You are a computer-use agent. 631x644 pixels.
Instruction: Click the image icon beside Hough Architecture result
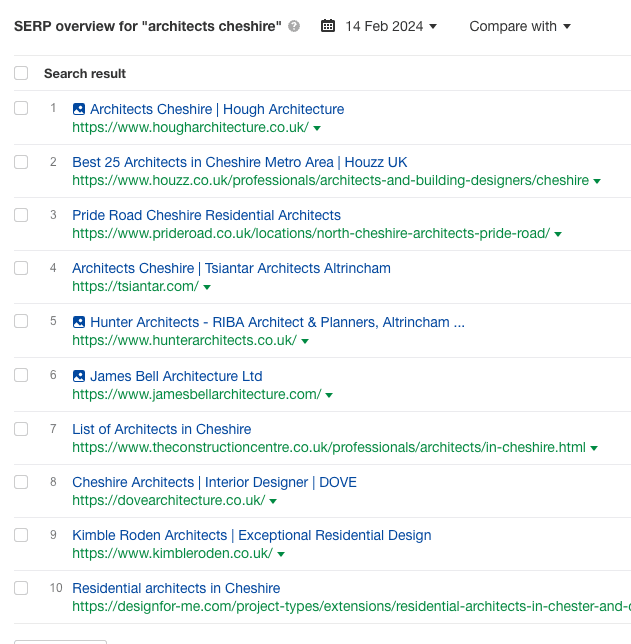(79, 109)
